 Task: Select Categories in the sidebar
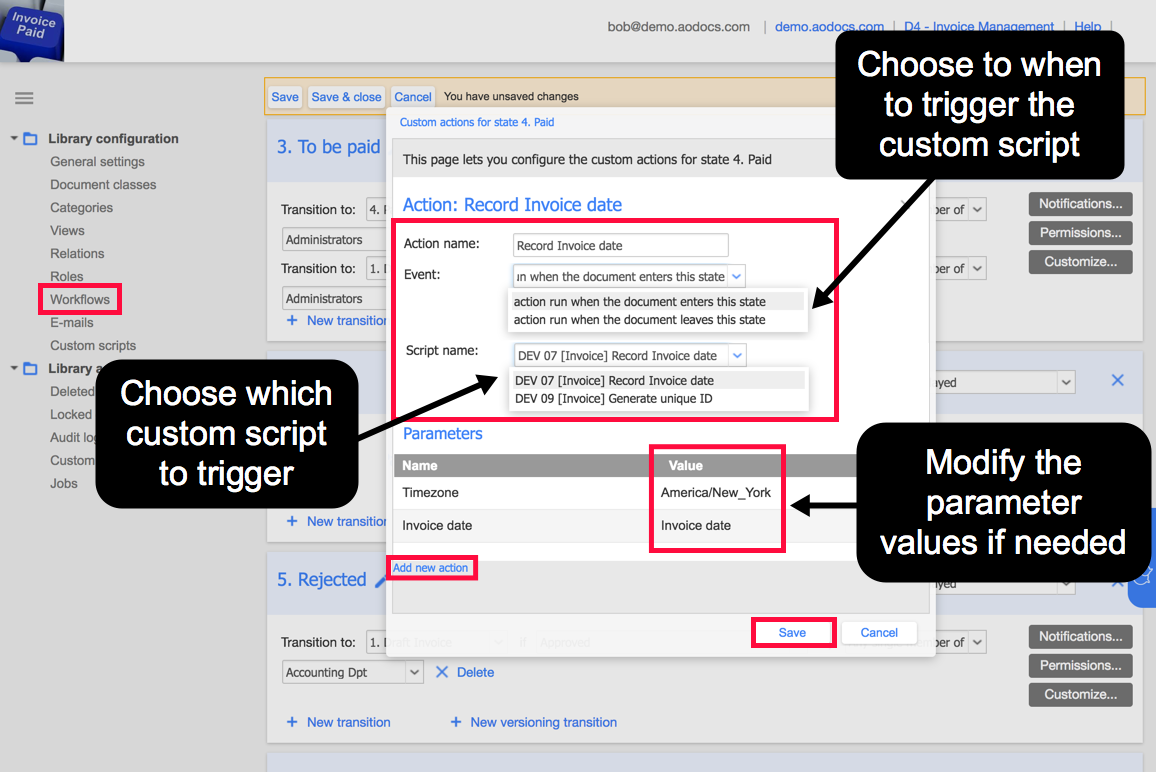81,207
